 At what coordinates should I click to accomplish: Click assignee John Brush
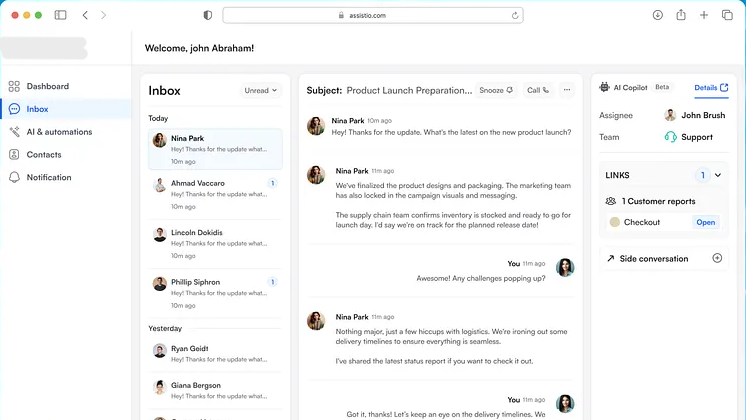695,115
